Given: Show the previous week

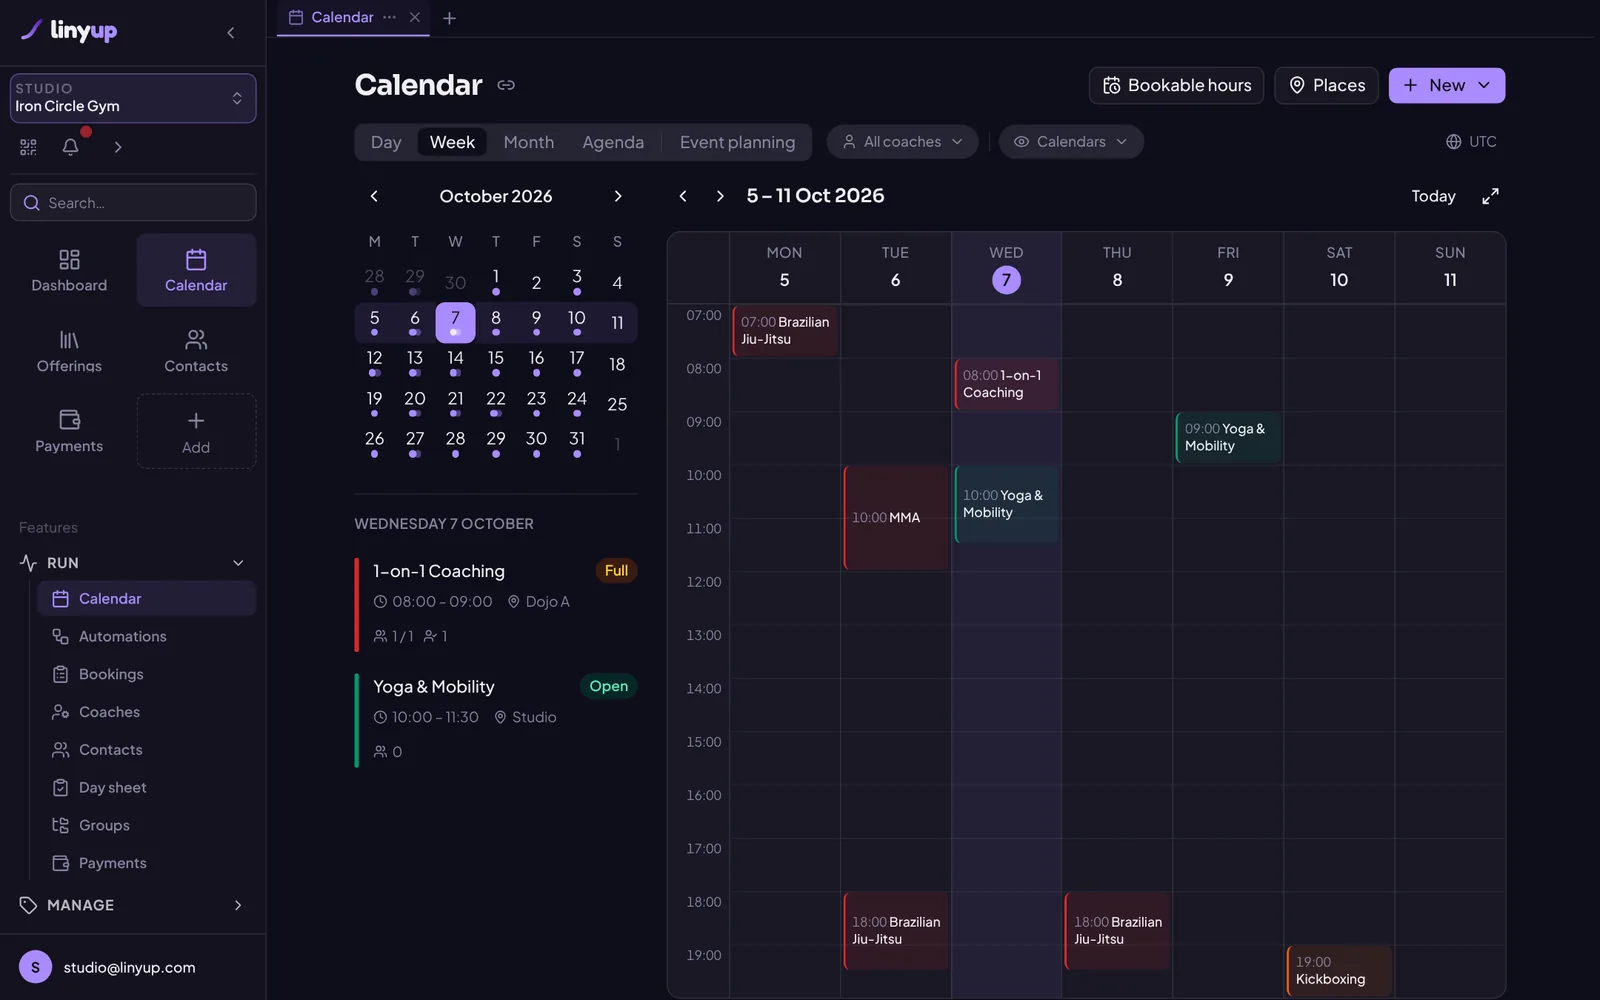Looking at the screenshot, I should (x=683, y=196).
